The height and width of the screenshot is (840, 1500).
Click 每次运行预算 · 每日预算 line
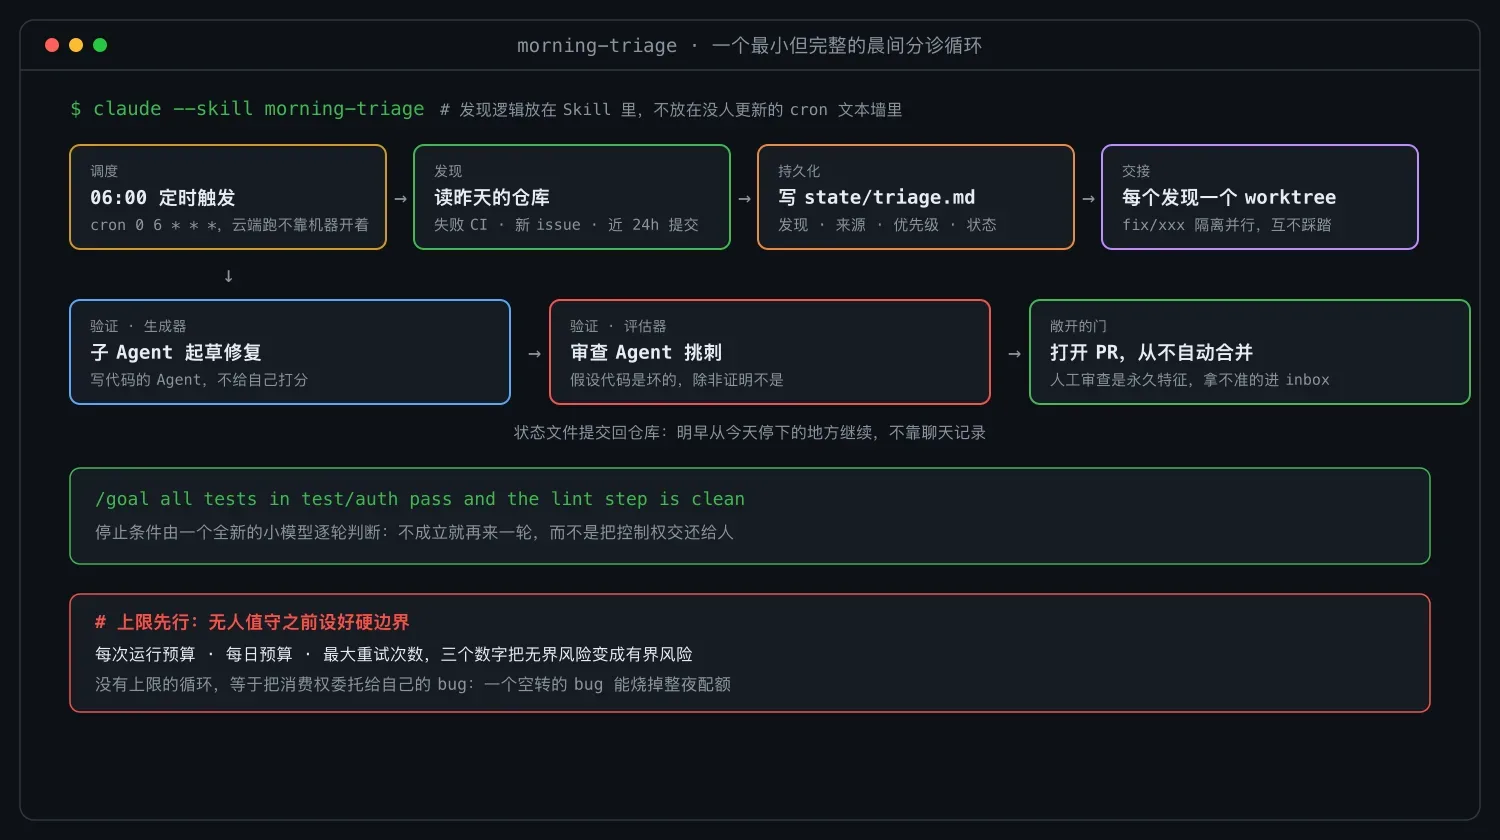click(394, 654)
